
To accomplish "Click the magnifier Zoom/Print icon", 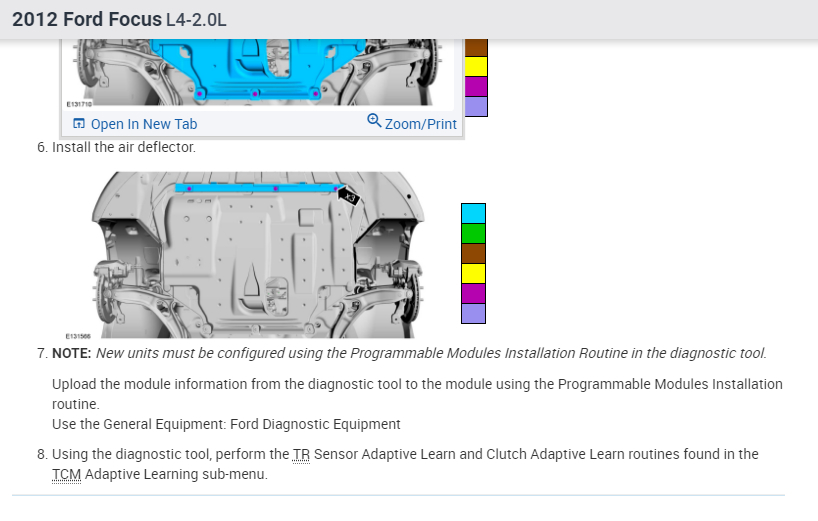I will (374, 121).
